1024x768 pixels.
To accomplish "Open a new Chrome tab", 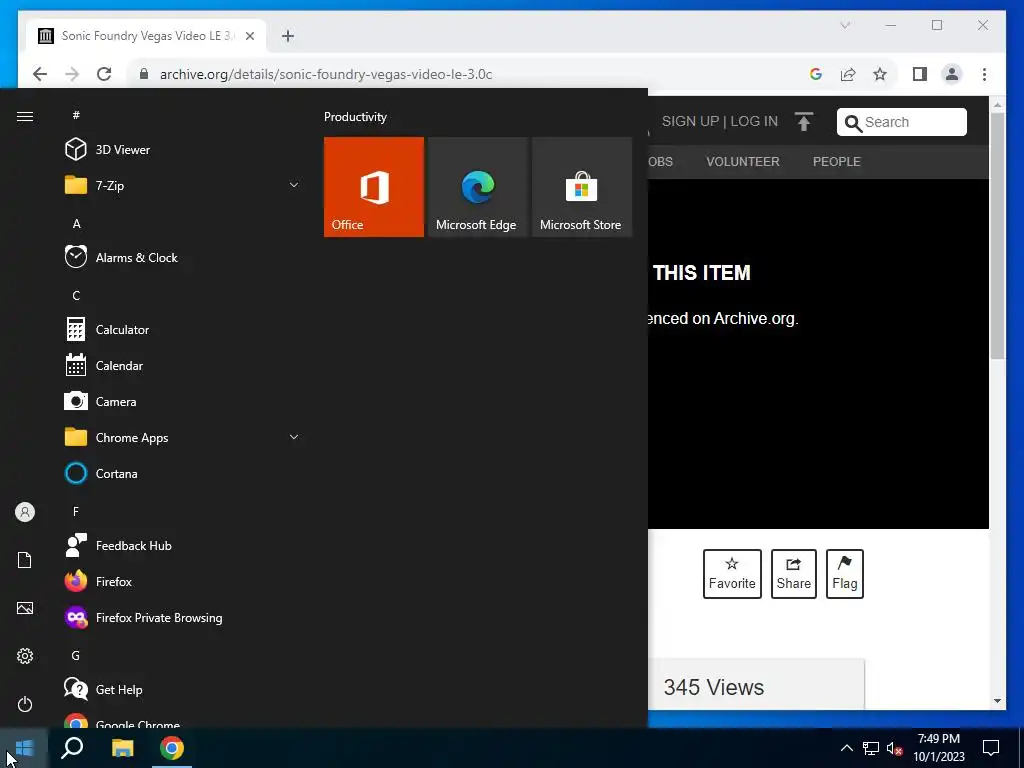I will click(288, 36).
